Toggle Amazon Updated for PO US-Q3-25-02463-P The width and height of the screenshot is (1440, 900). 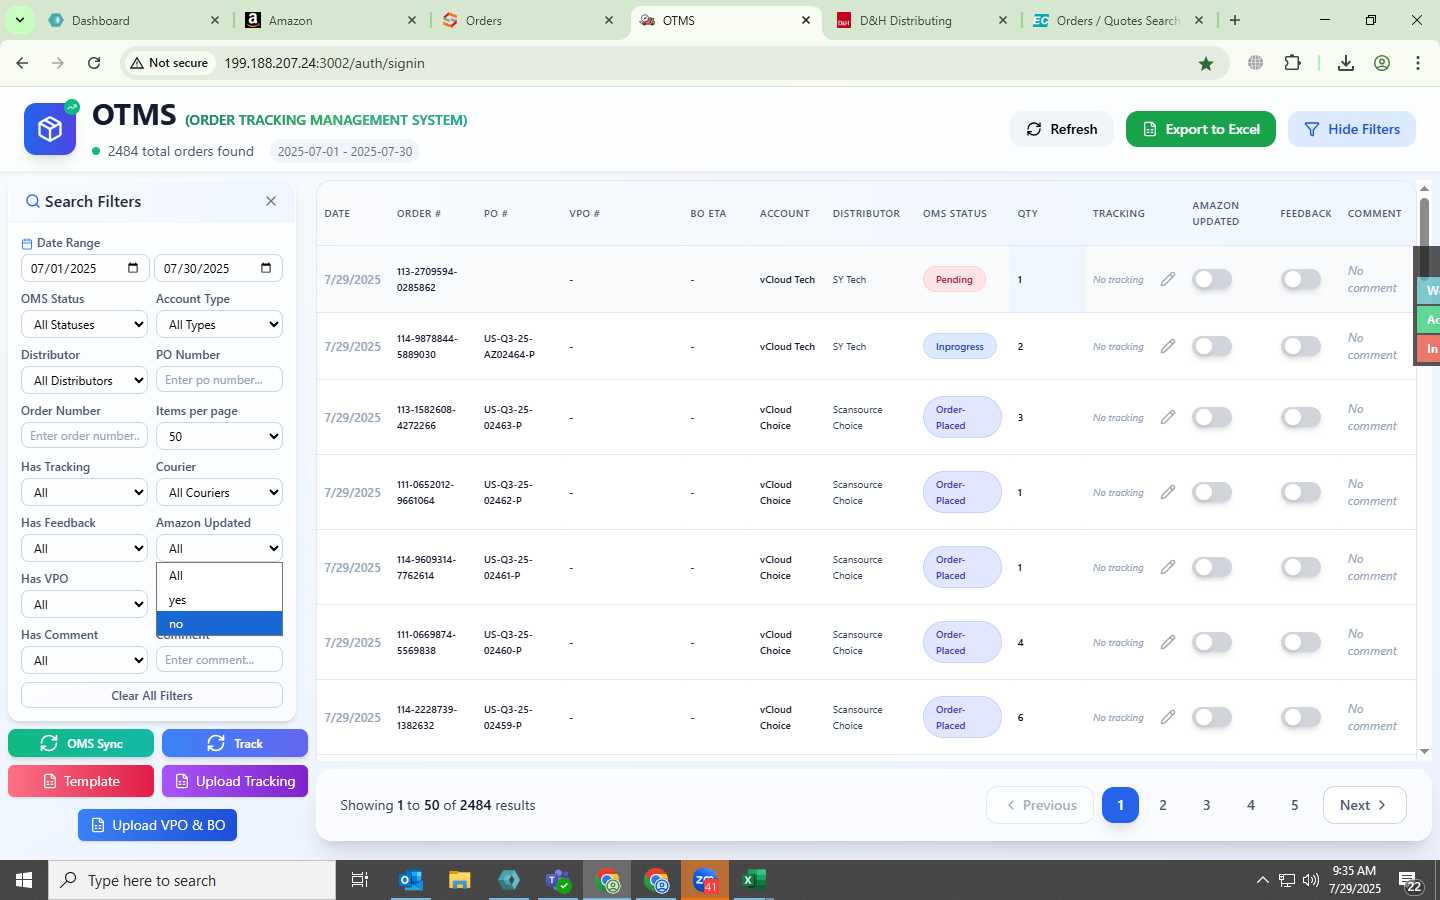1212,417
